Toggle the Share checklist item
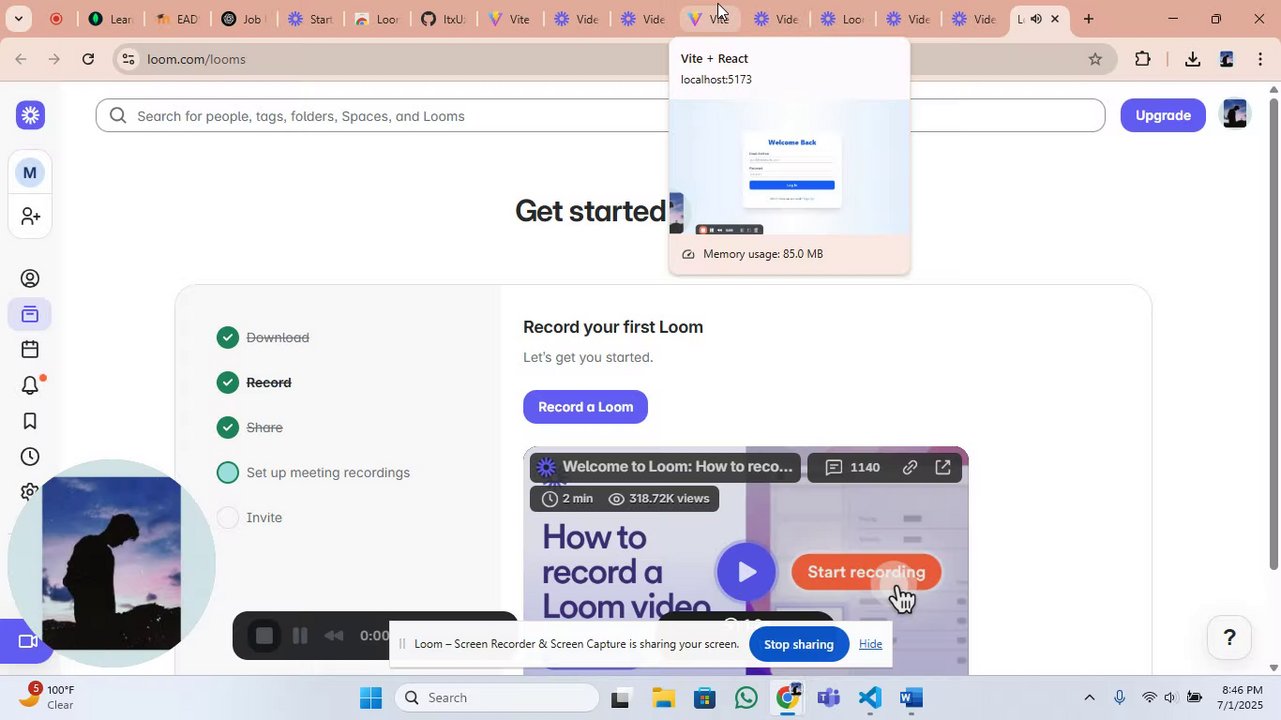The image size is (1281, 720). (249, 427)
